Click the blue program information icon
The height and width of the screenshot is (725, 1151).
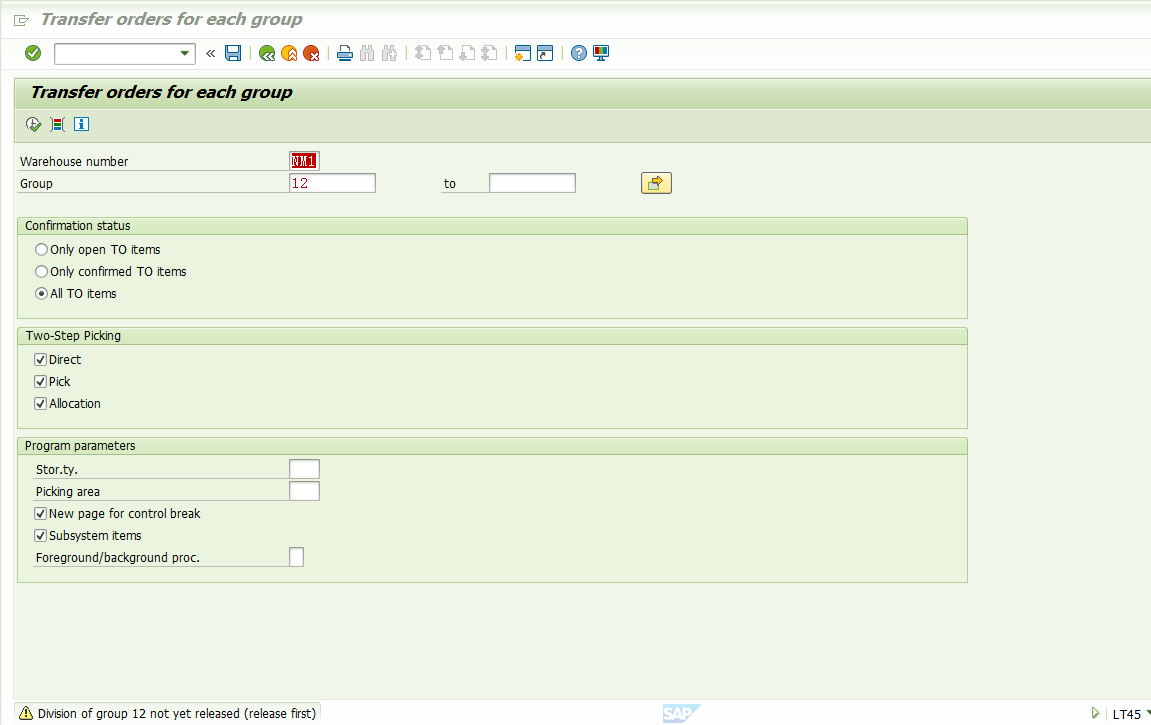[81, 124]
